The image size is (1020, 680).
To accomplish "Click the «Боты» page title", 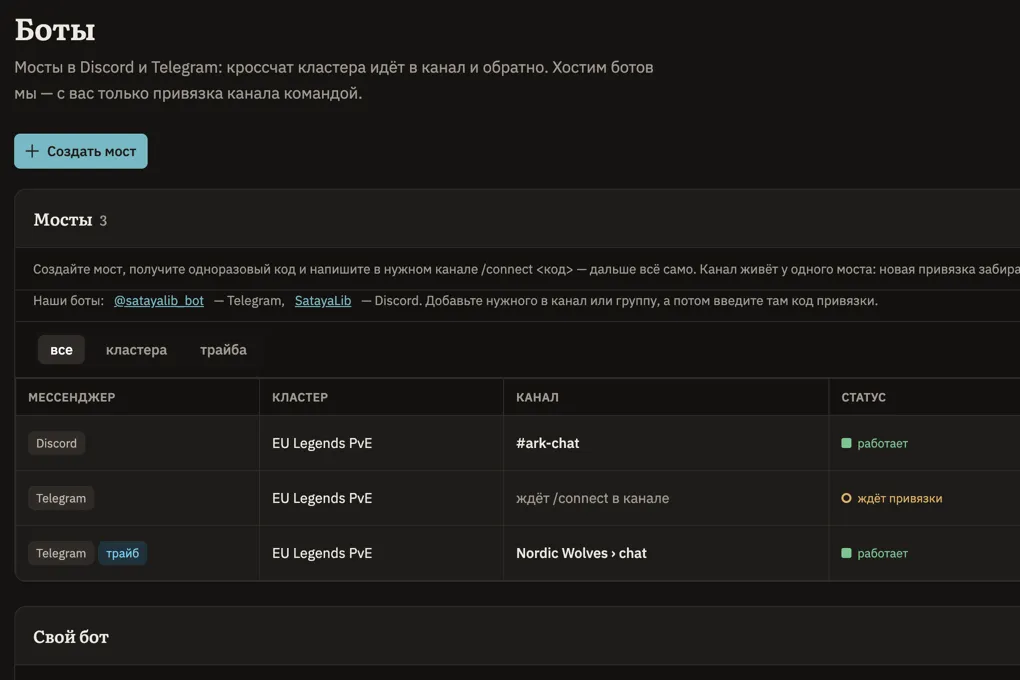I will pyautogui.click(x=55, y=30).
